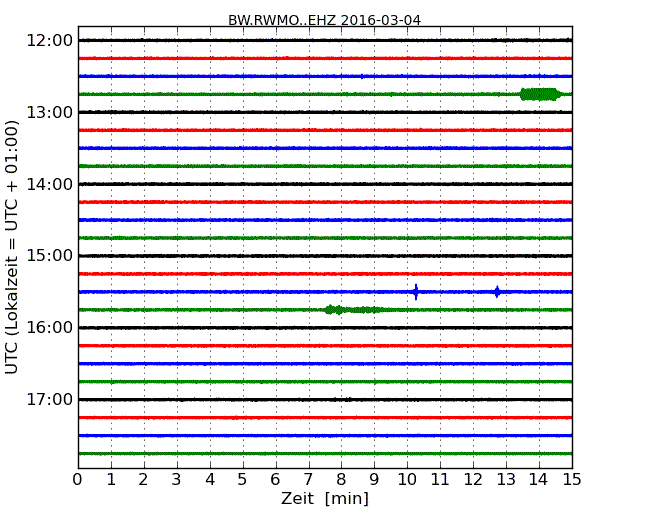
Task: Click the 12:00 time label
Action: coord(49,41)
